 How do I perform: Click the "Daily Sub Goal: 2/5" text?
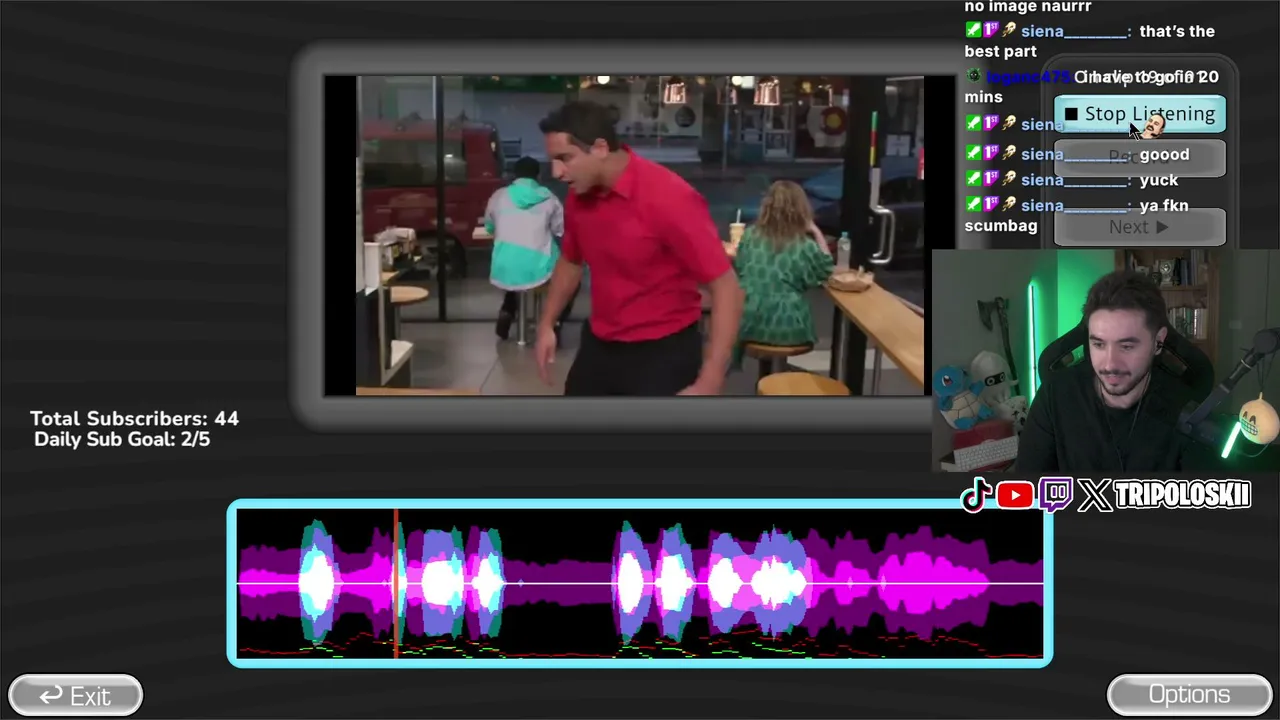point(122,439)
